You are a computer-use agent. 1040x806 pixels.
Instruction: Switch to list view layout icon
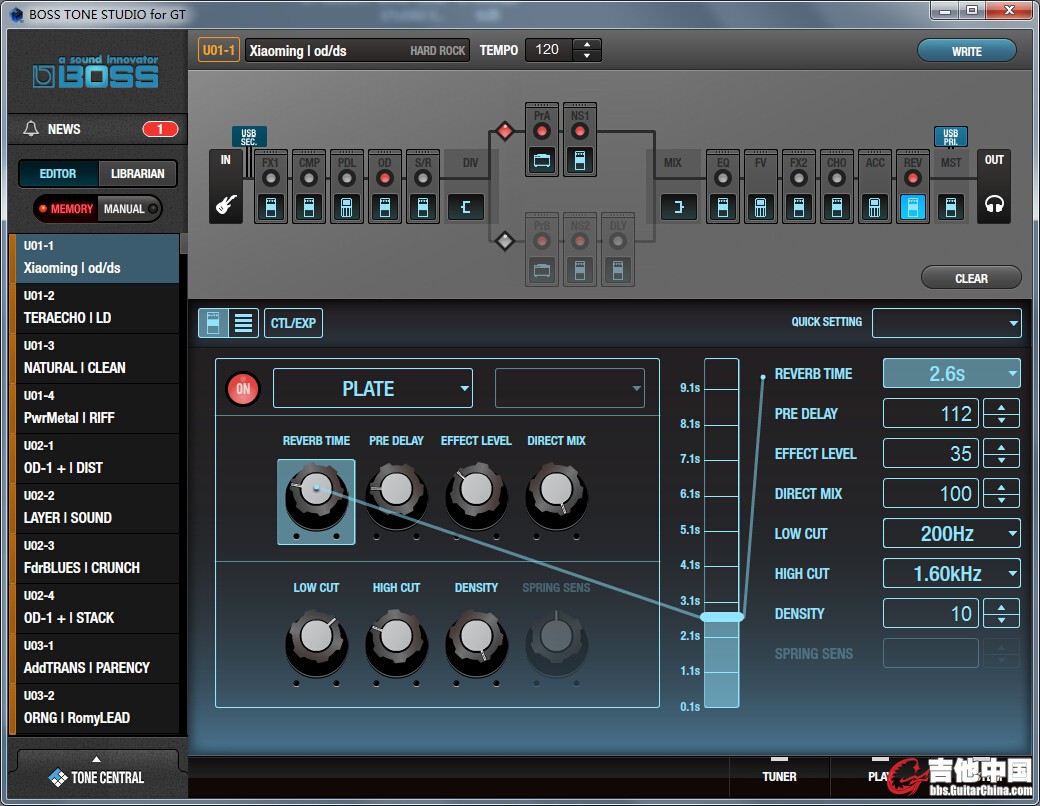[244, 323]
